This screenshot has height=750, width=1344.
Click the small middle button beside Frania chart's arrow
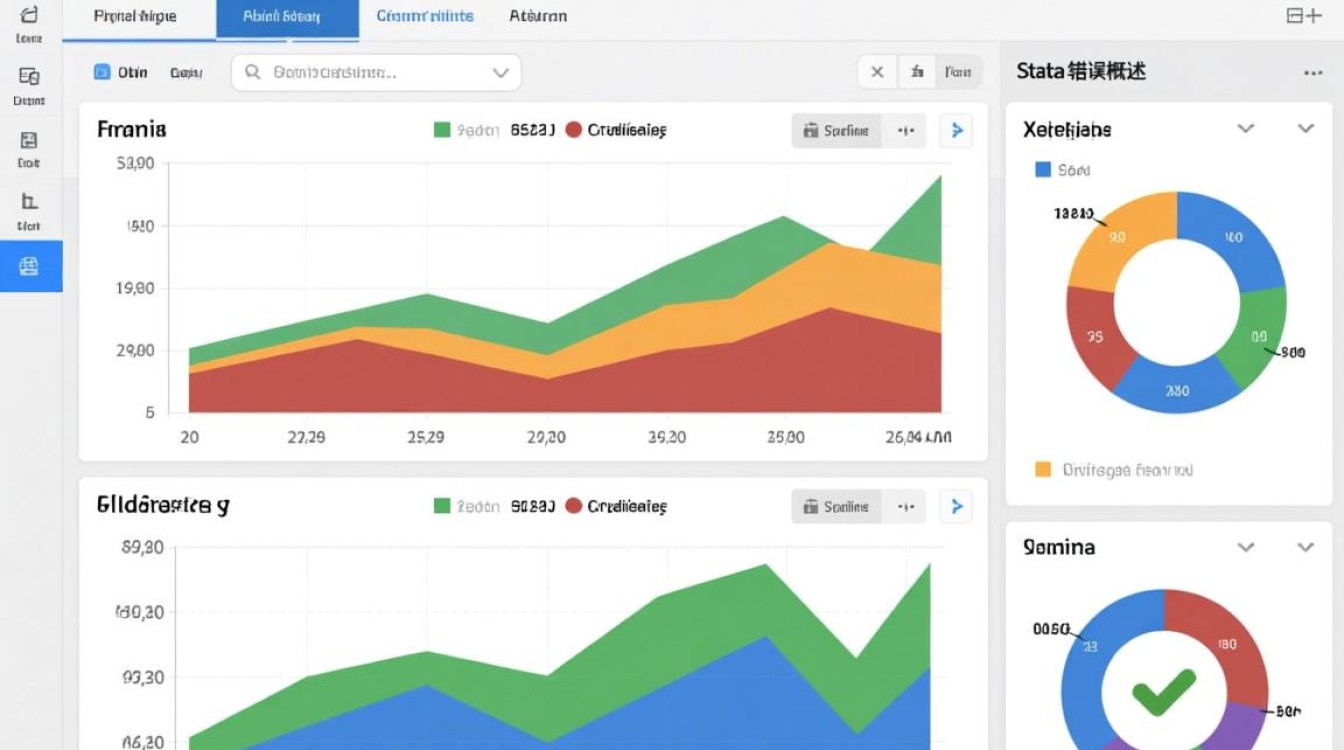coord(905,130)
